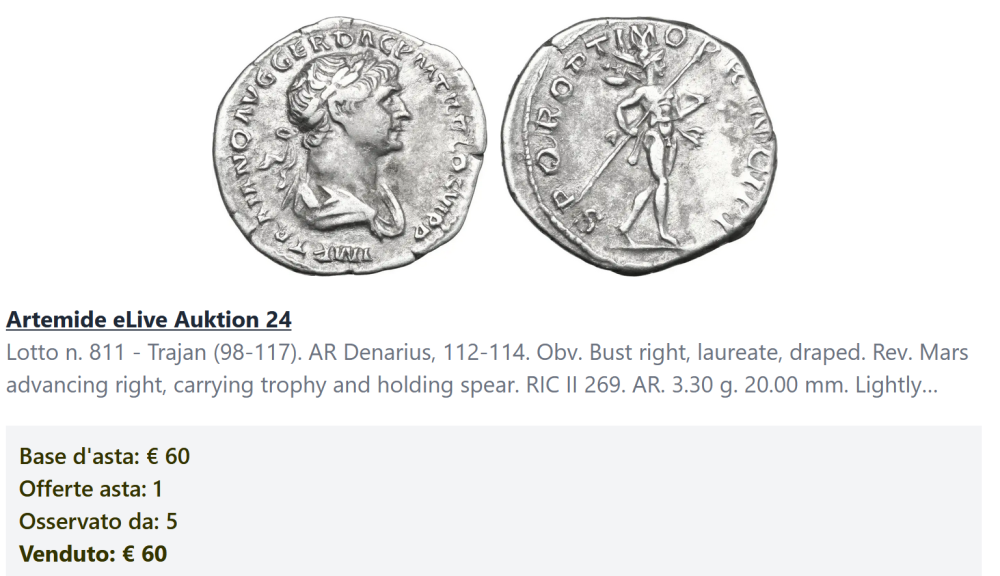Click the "Venduto: € 60" sold price
The image size is (1000, 576).
coord(93,554)
